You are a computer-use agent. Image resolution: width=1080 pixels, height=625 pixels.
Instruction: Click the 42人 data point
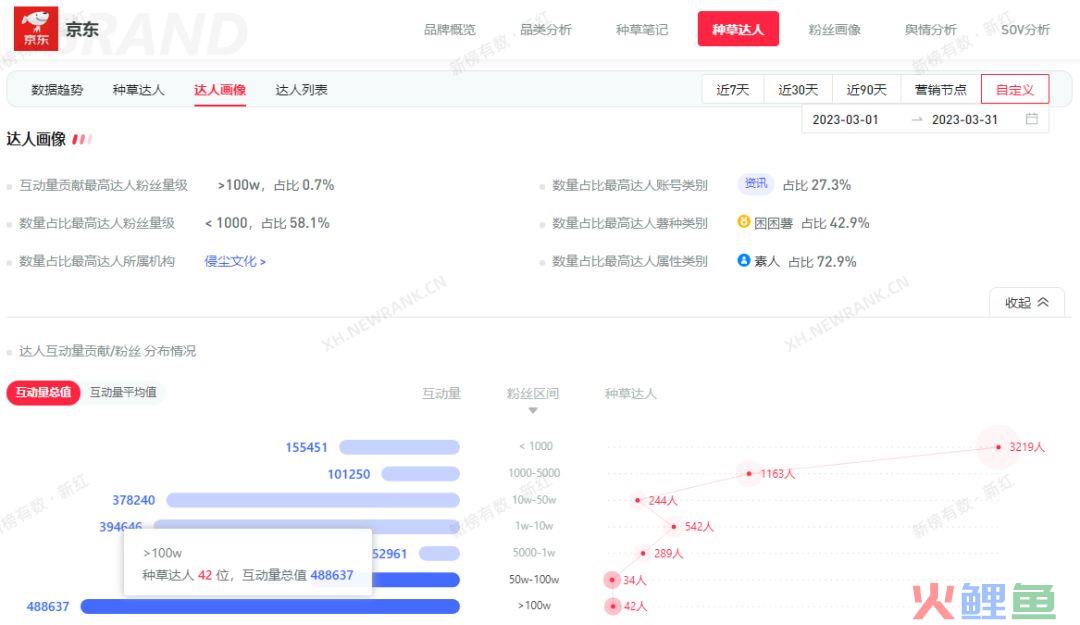pos(612,606)
